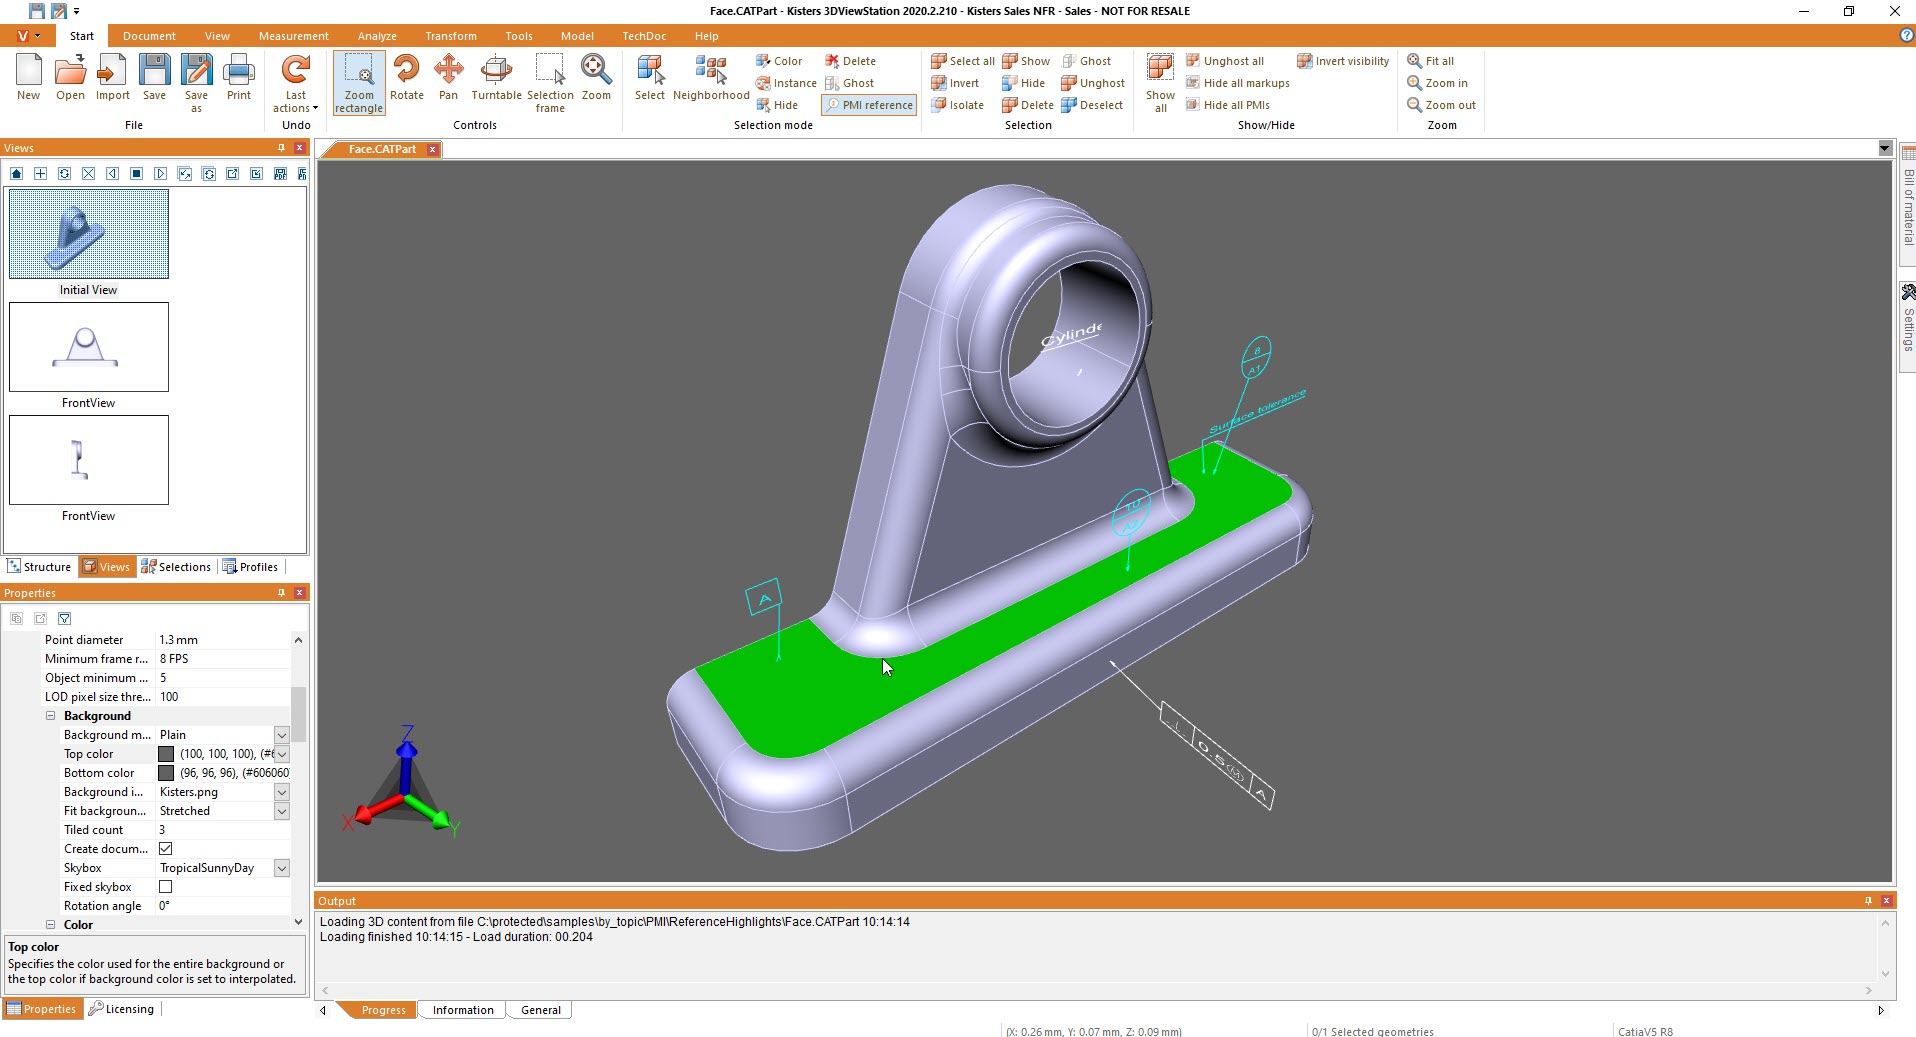
Task: Open Background mode dropdown showing Plain
Action: (282, 735)
